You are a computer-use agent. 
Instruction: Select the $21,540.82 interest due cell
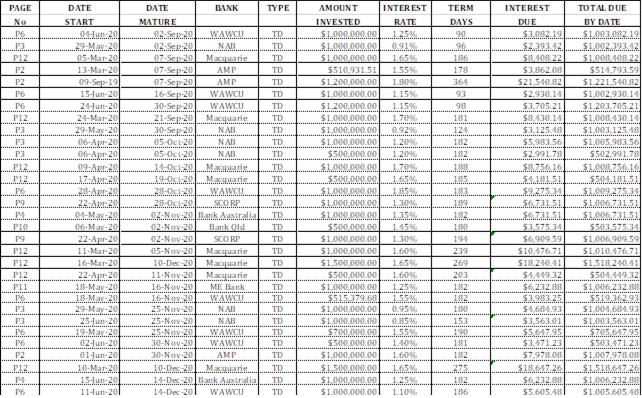pyautogui.click(x=527, y=82)
